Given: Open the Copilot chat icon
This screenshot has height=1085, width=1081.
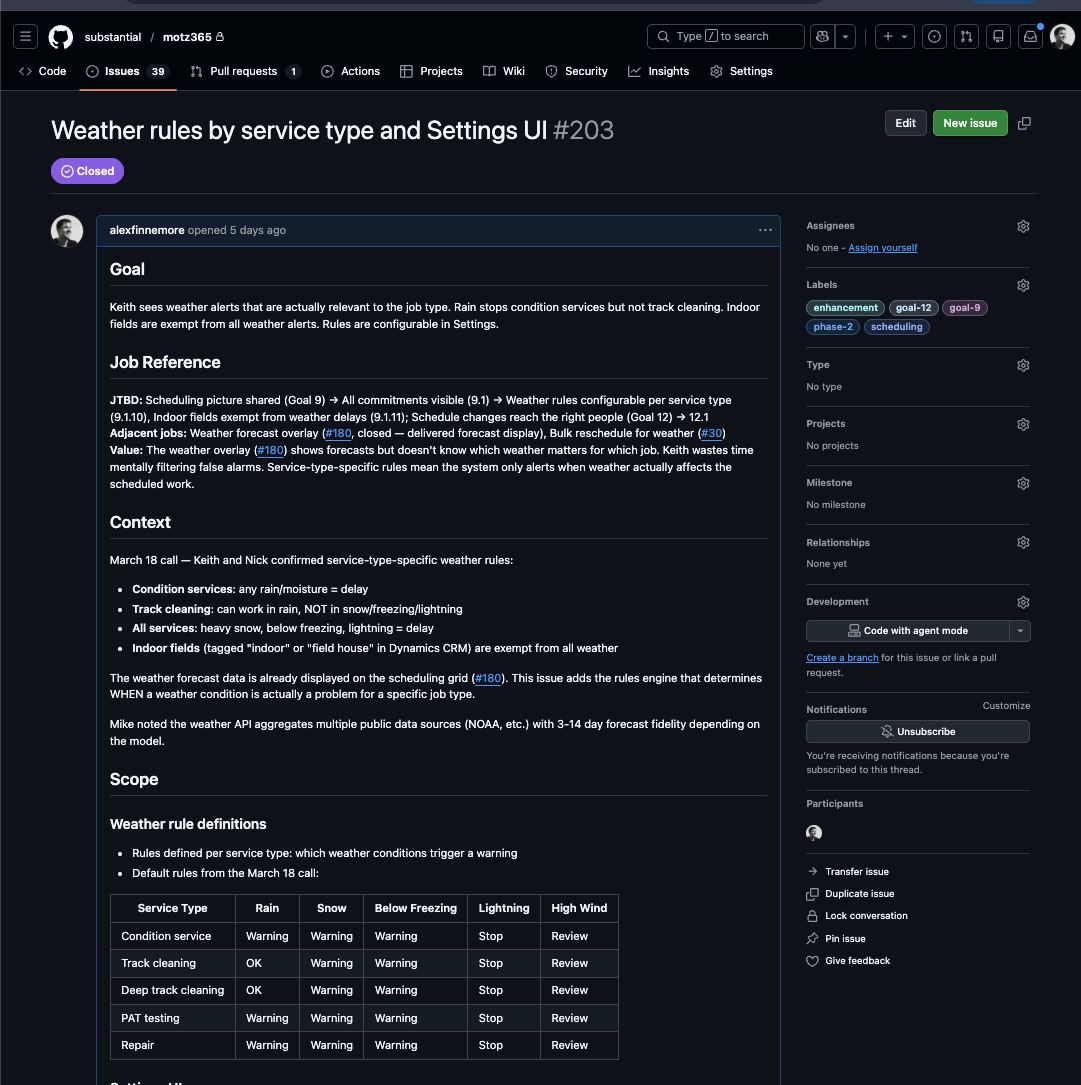Looking at the screenshot, I should coord(822,37).
